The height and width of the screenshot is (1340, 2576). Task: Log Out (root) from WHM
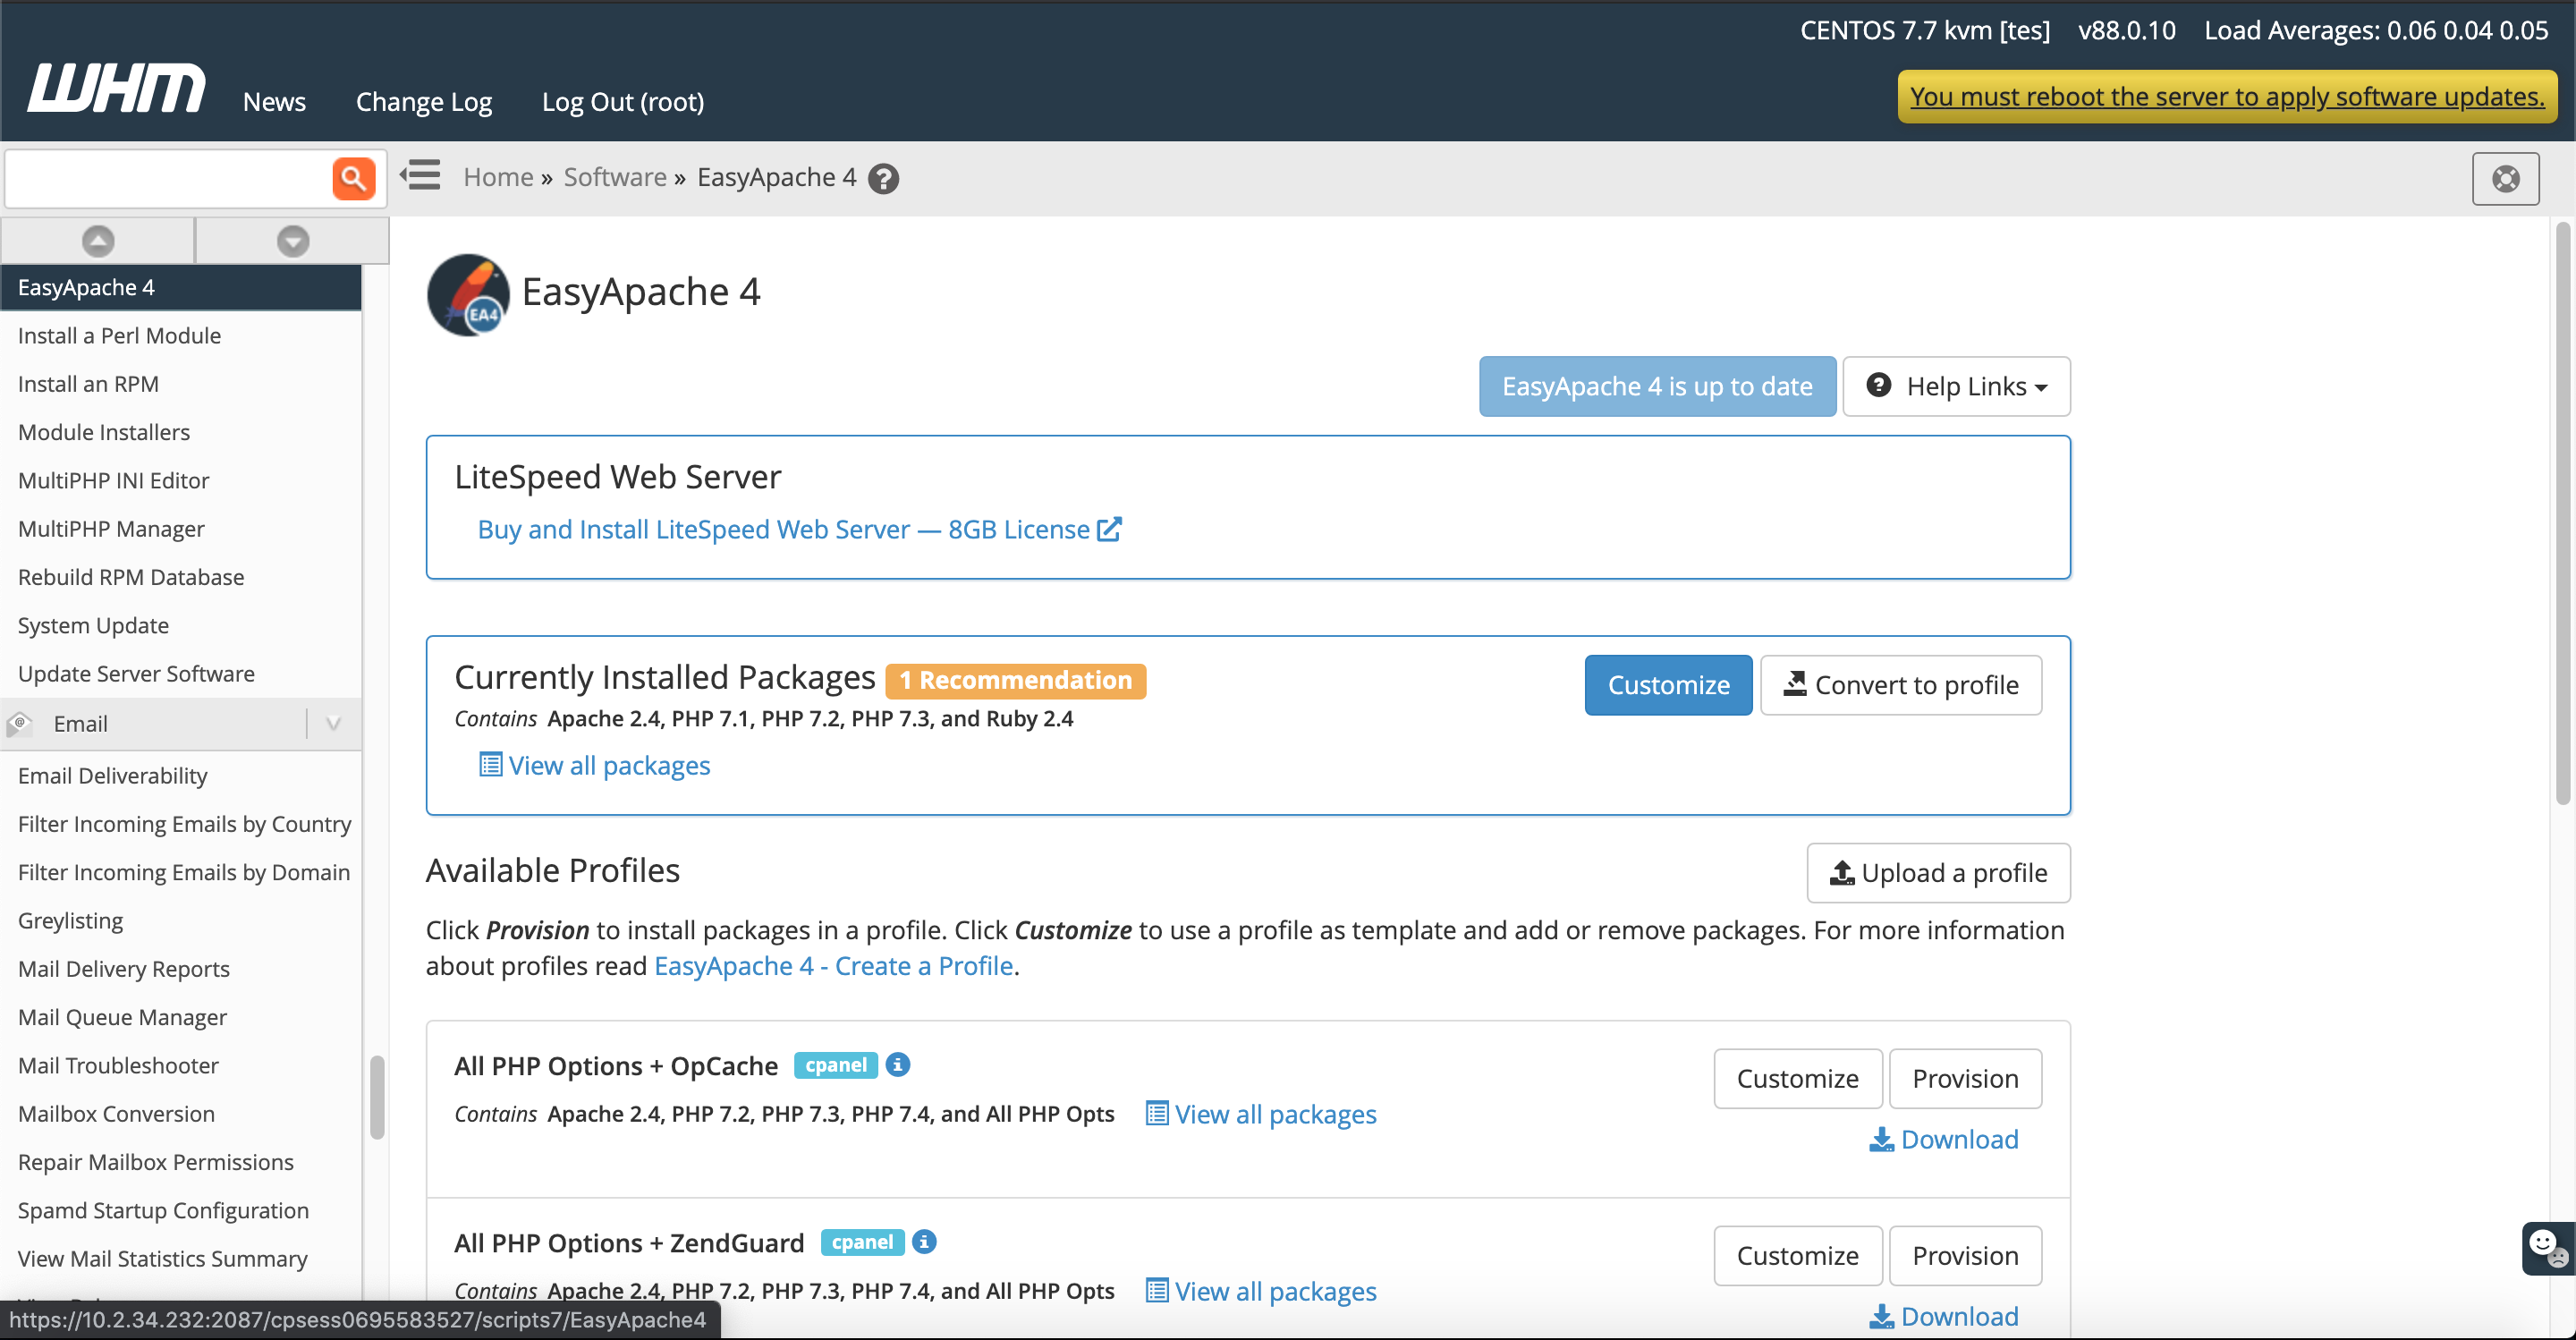pyautogui.click(x=623, y=101)
